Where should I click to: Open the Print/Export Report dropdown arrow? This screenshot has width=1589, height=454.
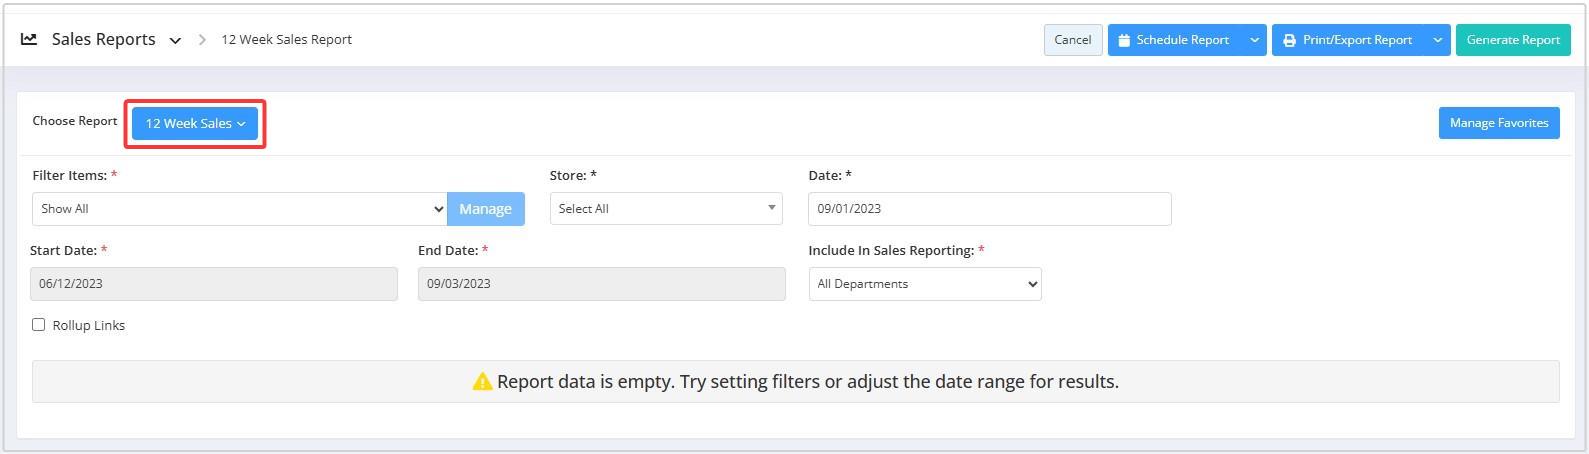click(1438, 40)
